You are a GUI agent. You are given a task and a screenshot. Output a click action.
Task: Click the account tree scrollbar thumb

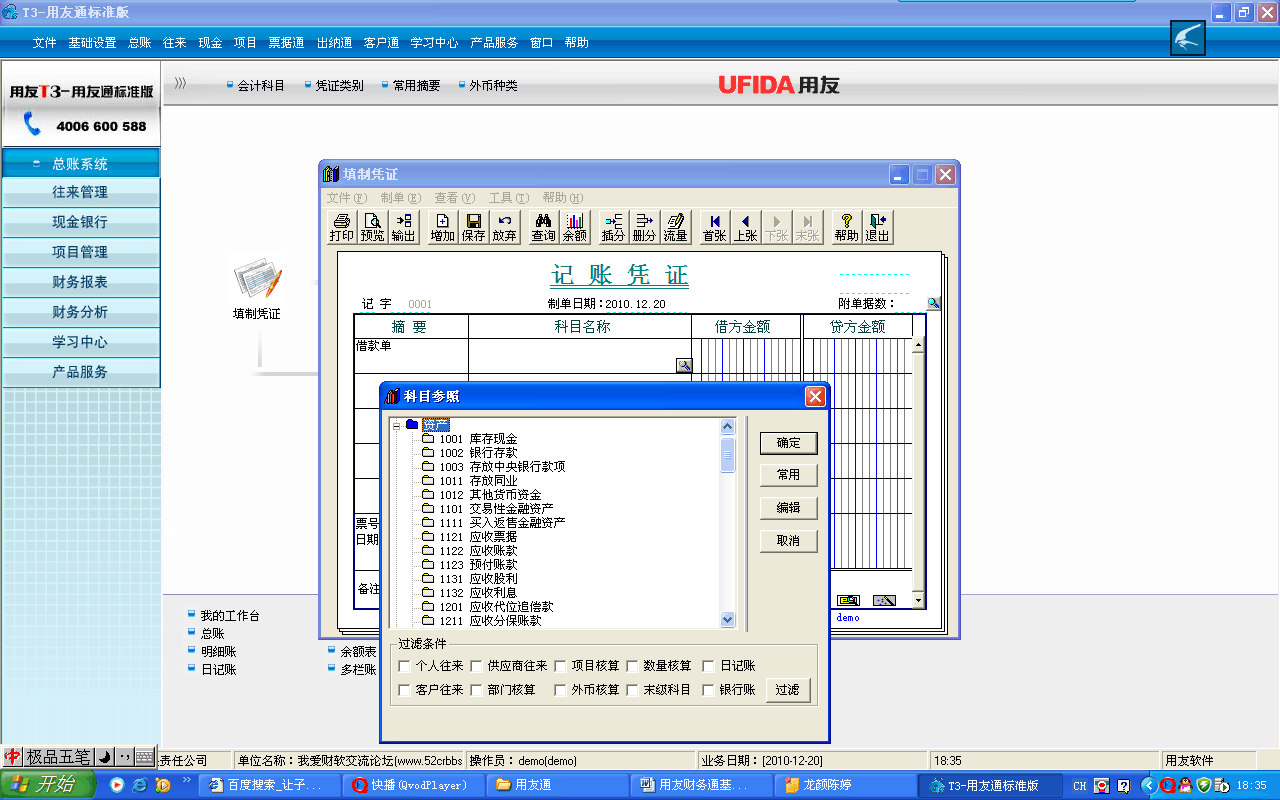click(x=728, y=454)
